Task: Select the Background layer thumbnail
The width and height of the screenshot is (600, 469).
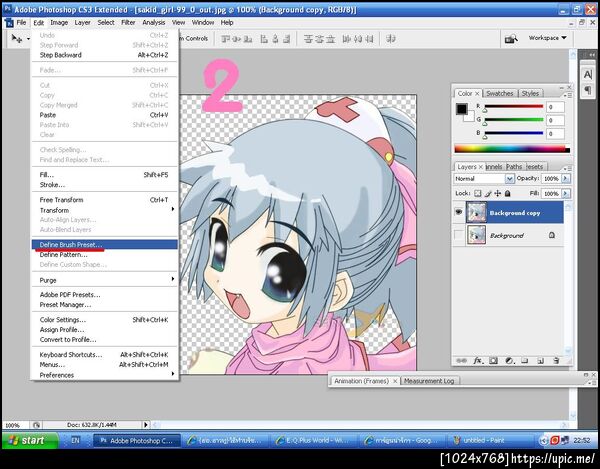Action: coord(476,235)
